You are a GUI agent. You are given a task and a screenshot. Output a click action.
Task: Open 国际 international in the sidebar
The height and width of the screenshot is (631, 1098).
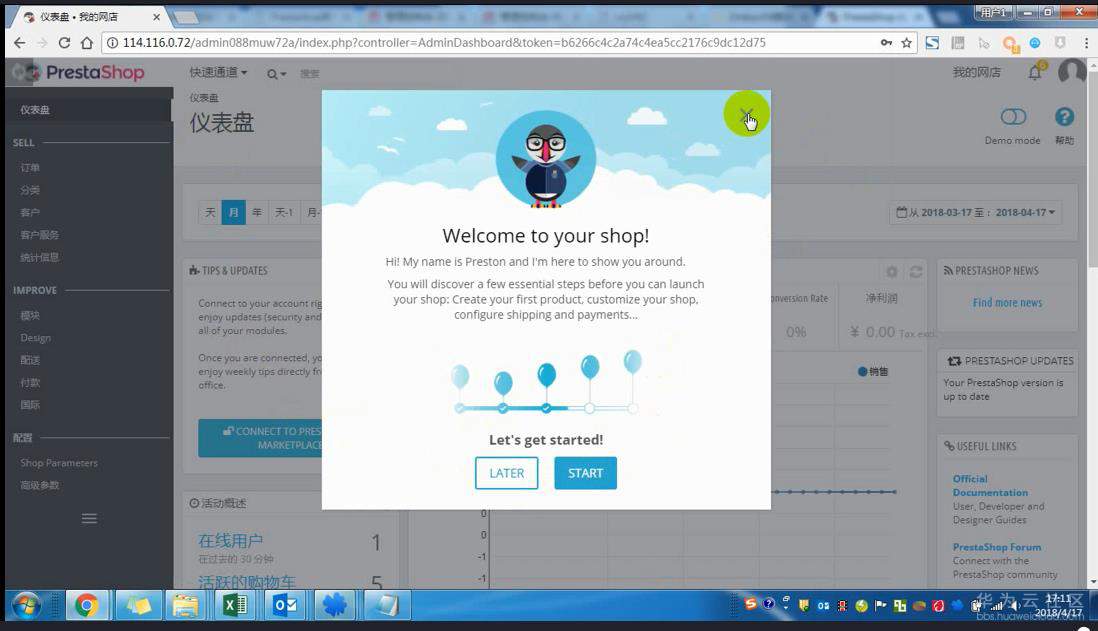(x=30, y=405)
